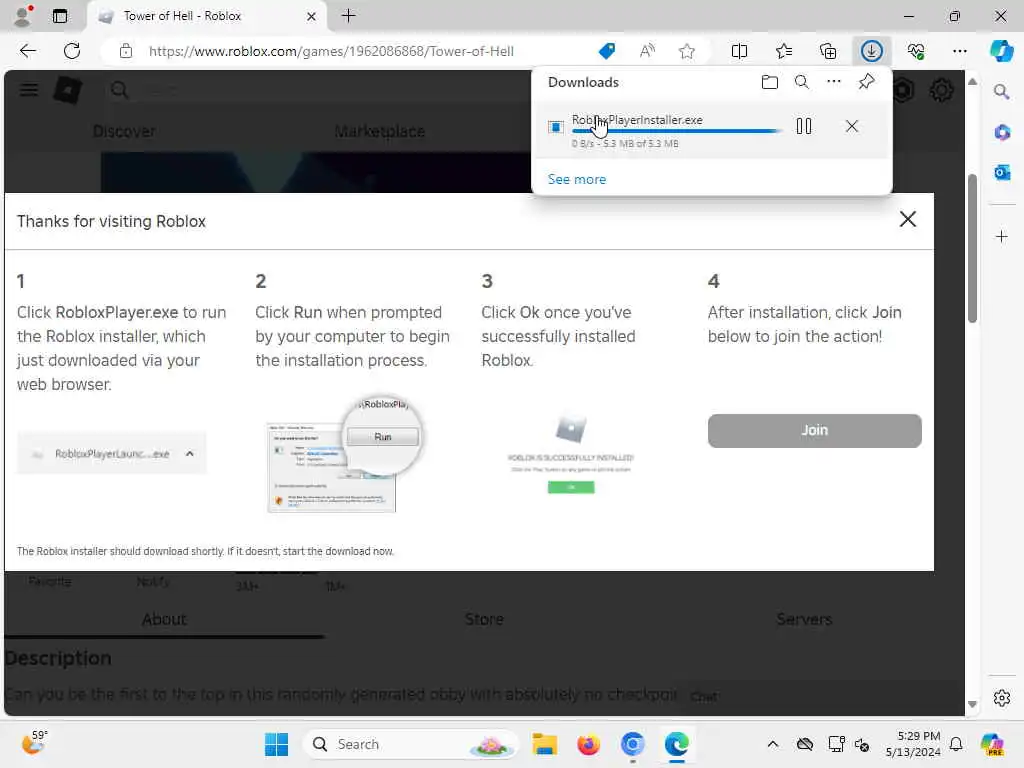The image size is (1024, 768).
Task: Close the Tower of Hell tab
Action: (312, 16)
